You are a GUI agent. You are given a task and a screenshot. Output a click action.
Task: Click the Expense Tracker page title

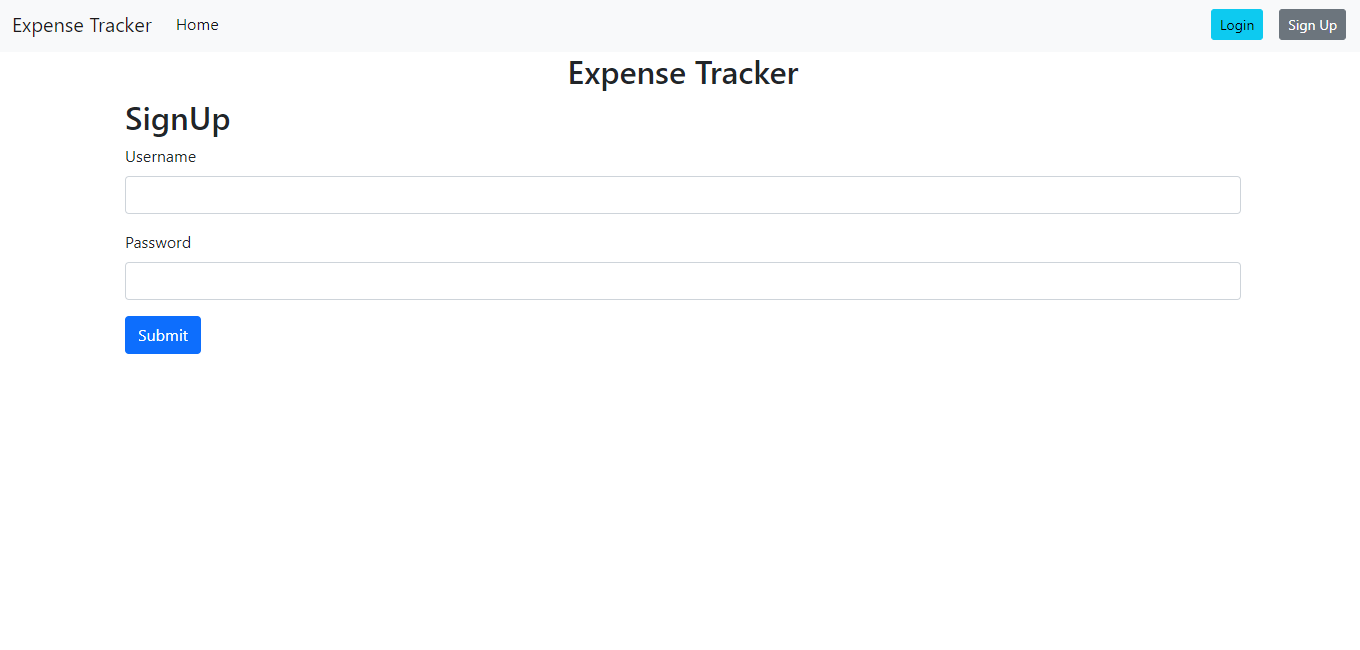[683, 72]
